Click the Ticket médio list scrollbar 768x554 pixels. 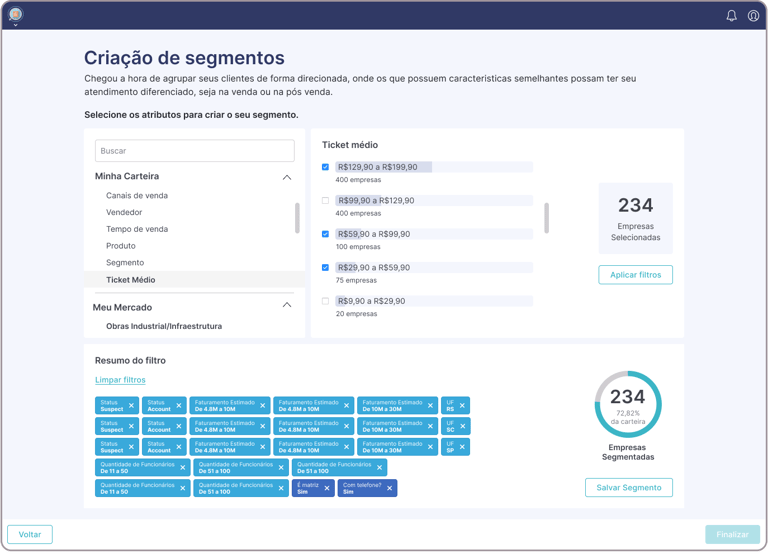[x=547, y=218]
